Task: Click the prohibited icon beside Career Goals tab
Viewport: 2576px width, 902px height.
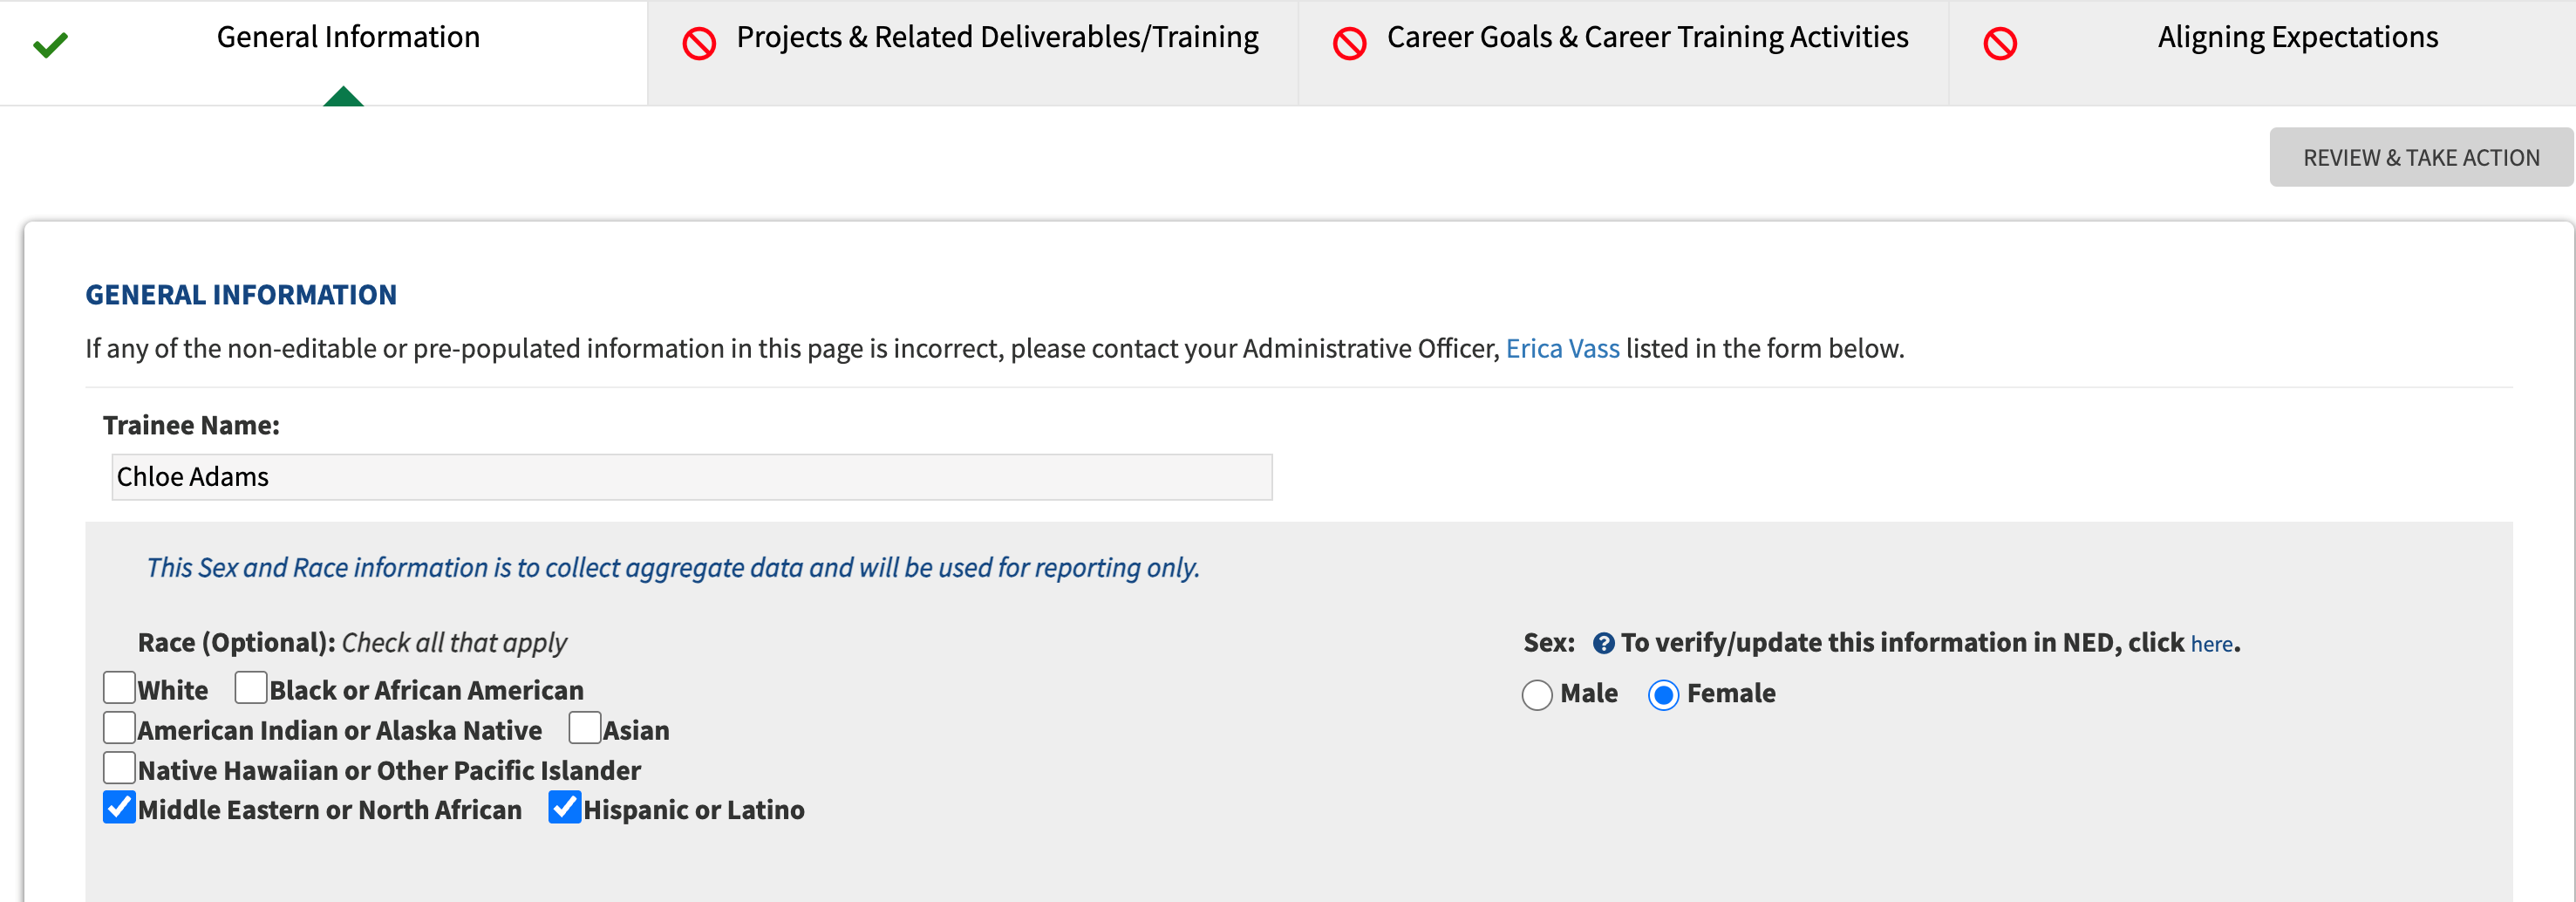Action: (x=1349, y=44)
